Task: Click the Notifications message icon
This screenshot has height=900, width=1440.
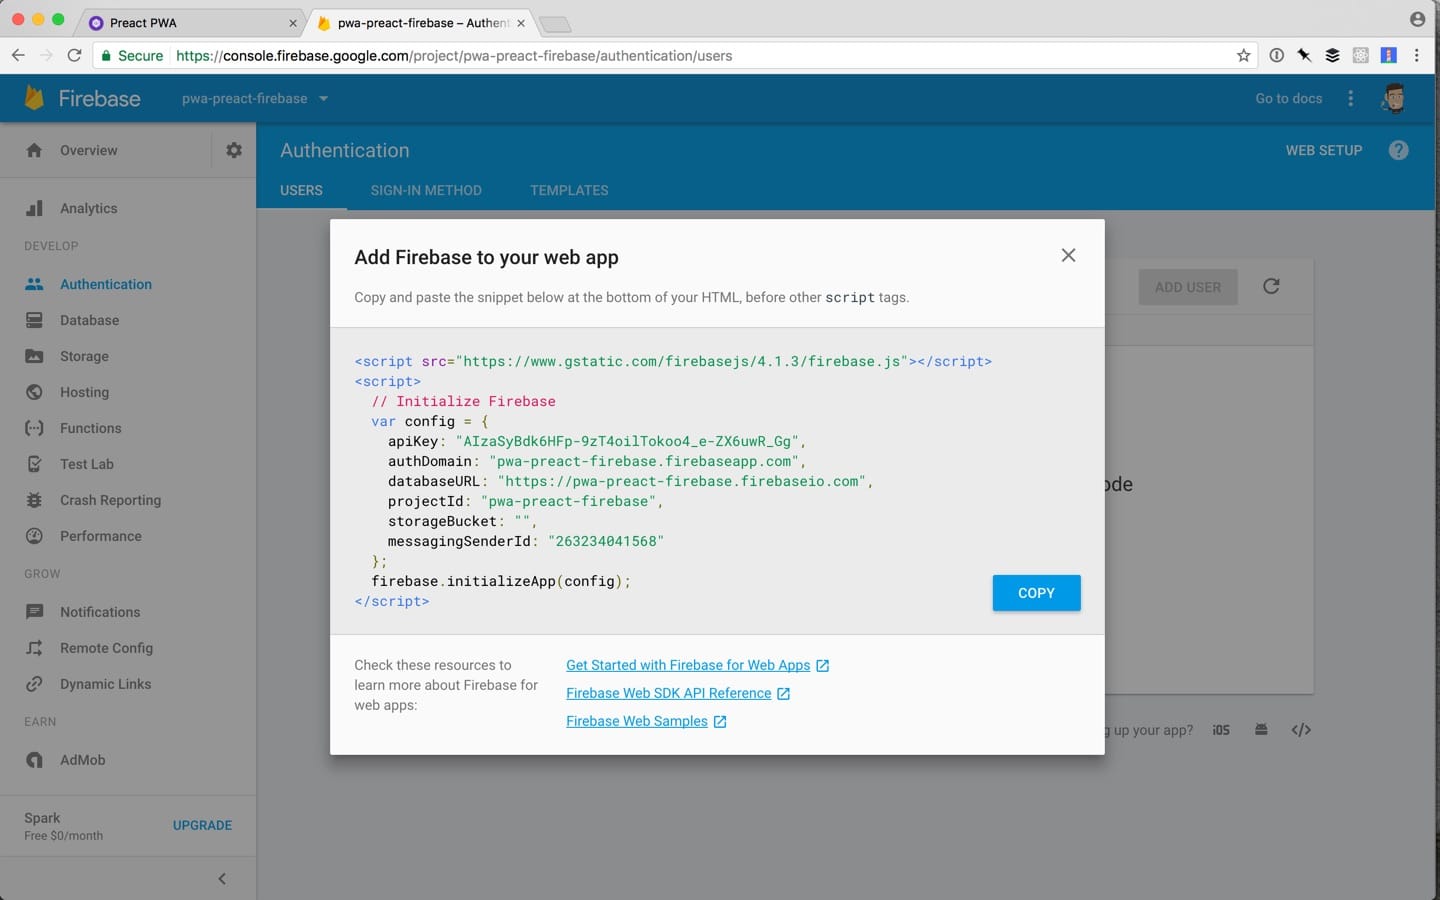Action: tap(34, 612)
